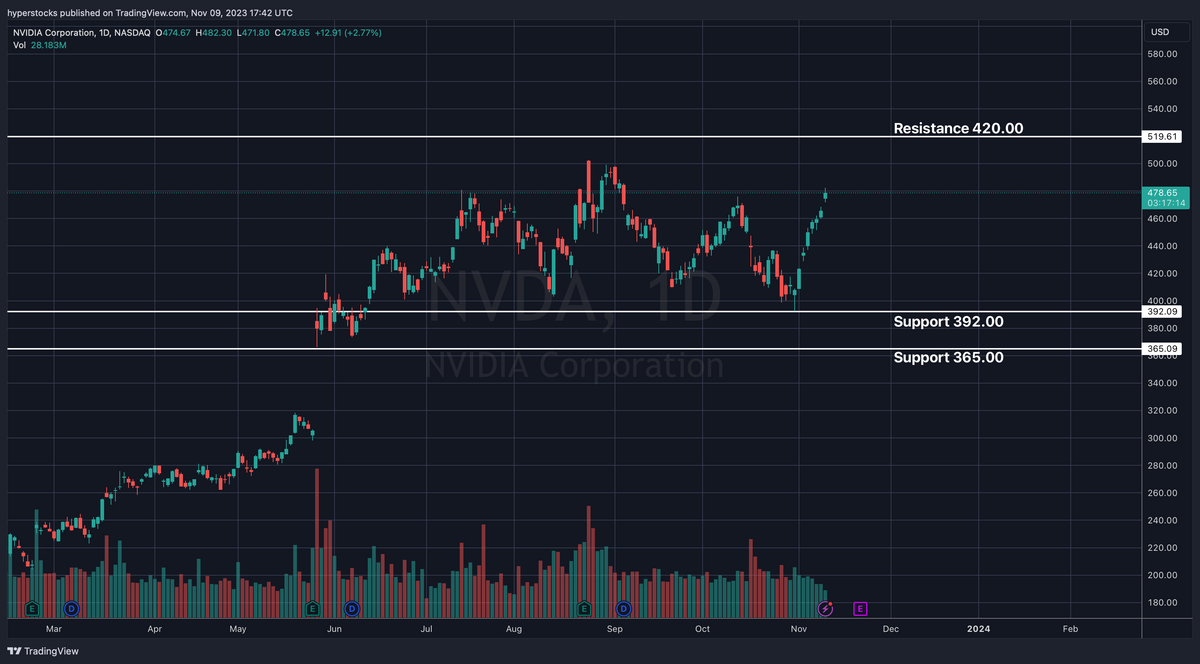Click the earnings E badge below March

coord(32,607)
